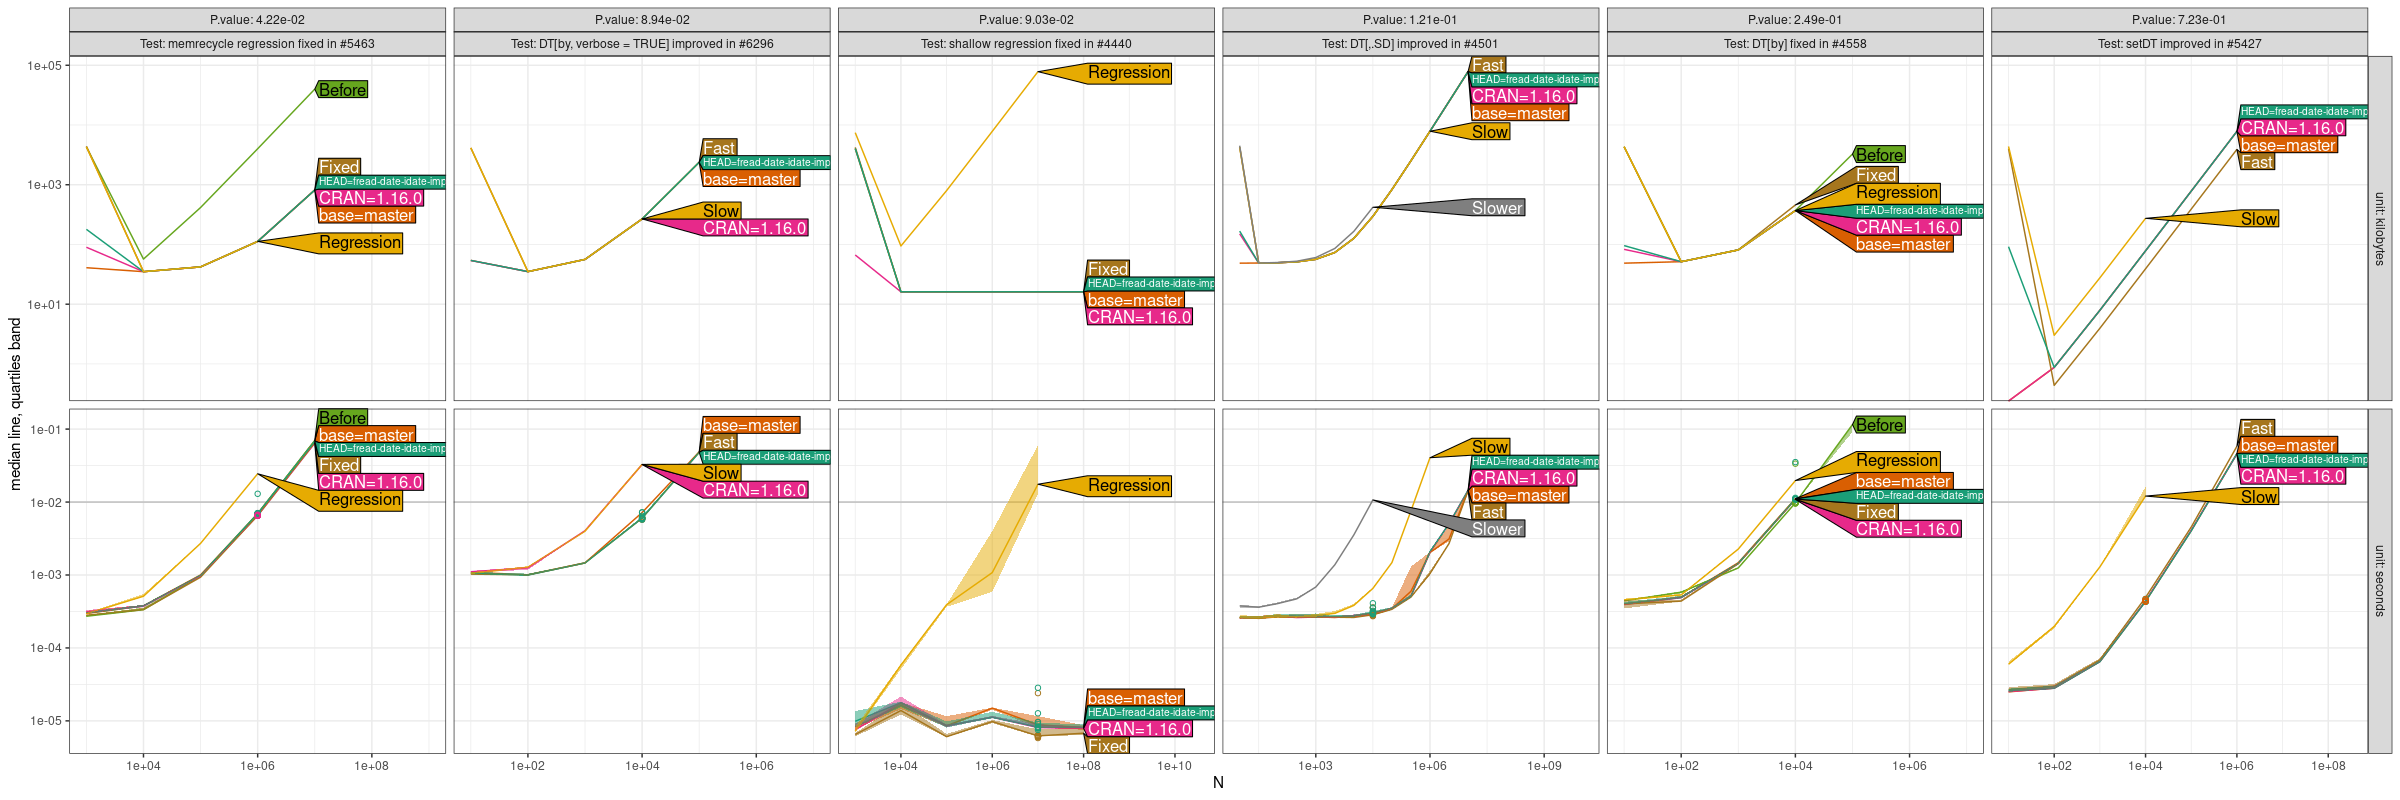Image resolution: width=2400 pixels, height=800 pixels.
Task: Click Regression label in shallow kilobytes panel
Action: [x=1129, y=73]
